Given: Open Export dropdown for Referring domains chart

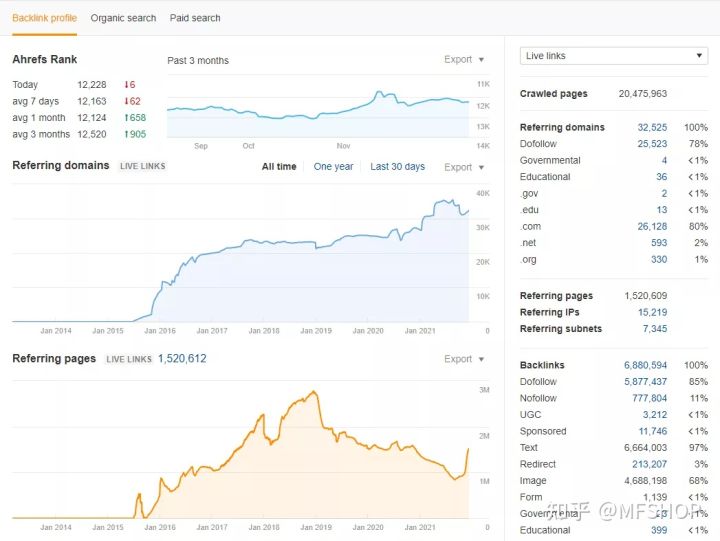Looking at the screenshot, I should 464,167.
